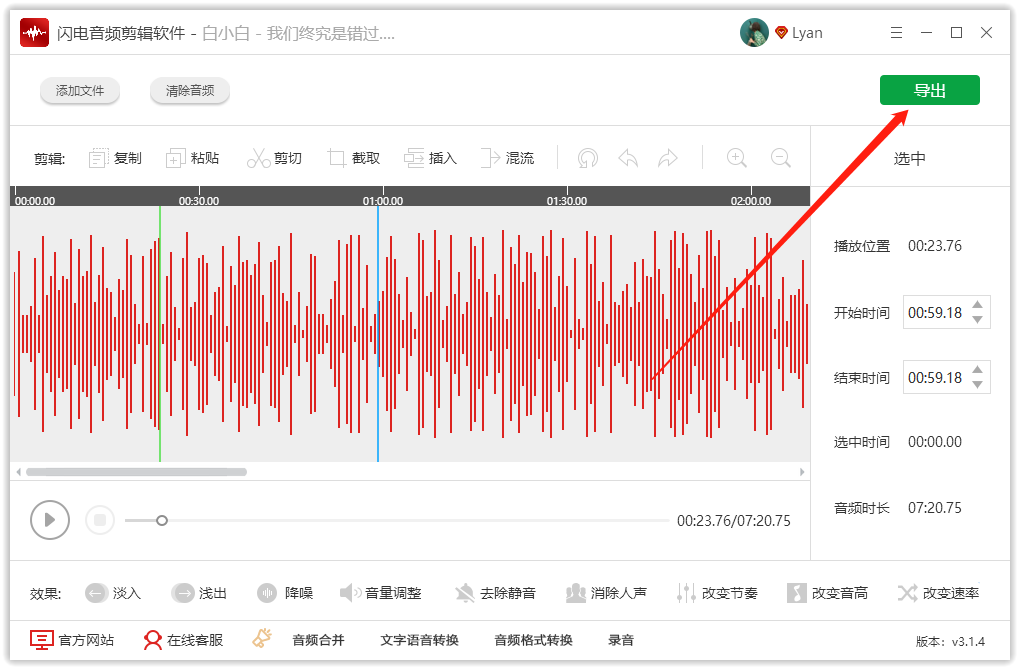Contact 在线客服 (online support)
1020x670 pixels.
183,640
